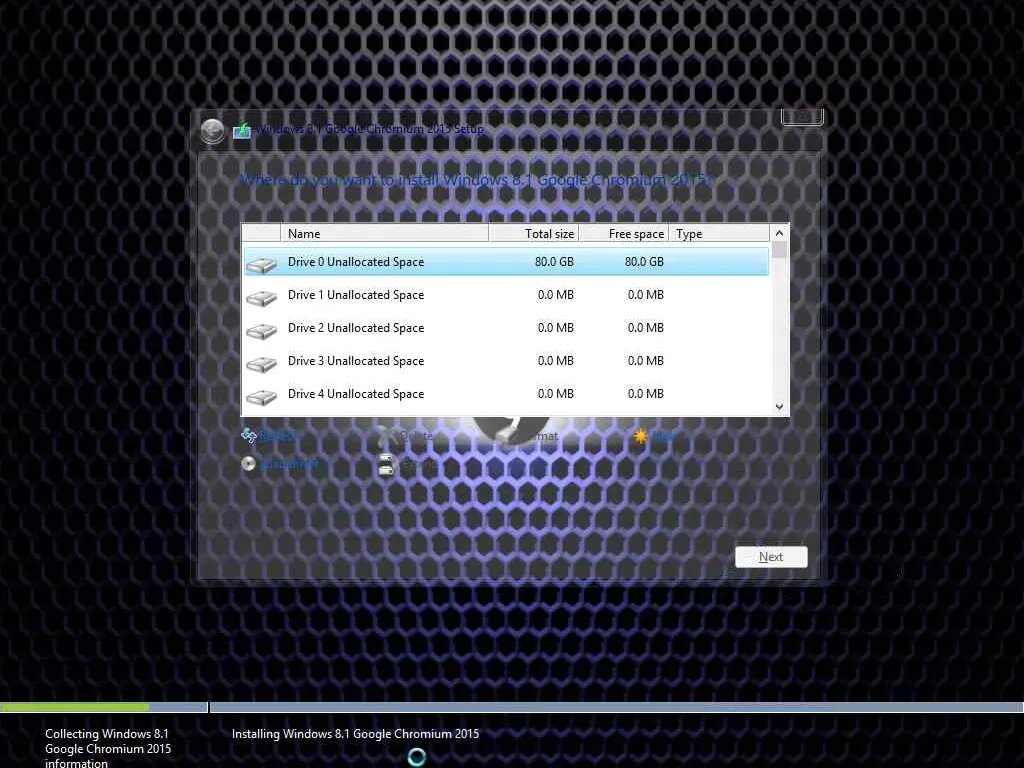Select Drive 0 Unallocated Space row
This screenshot has height=768, width=1024.
[x=506, y=262]
